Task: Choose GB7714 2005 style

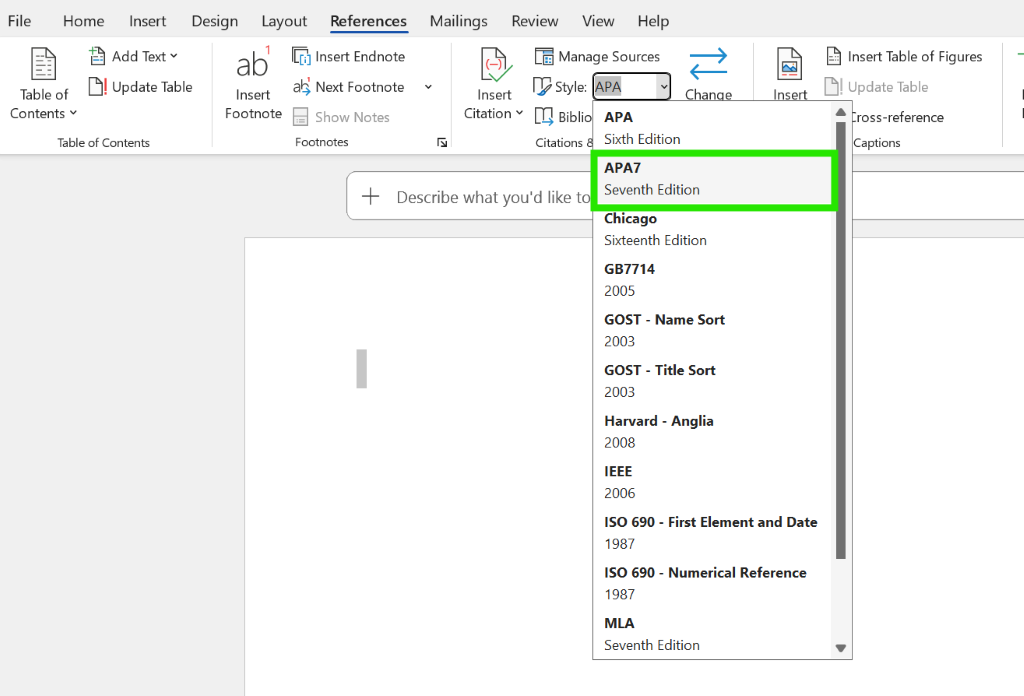Action: pos(714,280)
